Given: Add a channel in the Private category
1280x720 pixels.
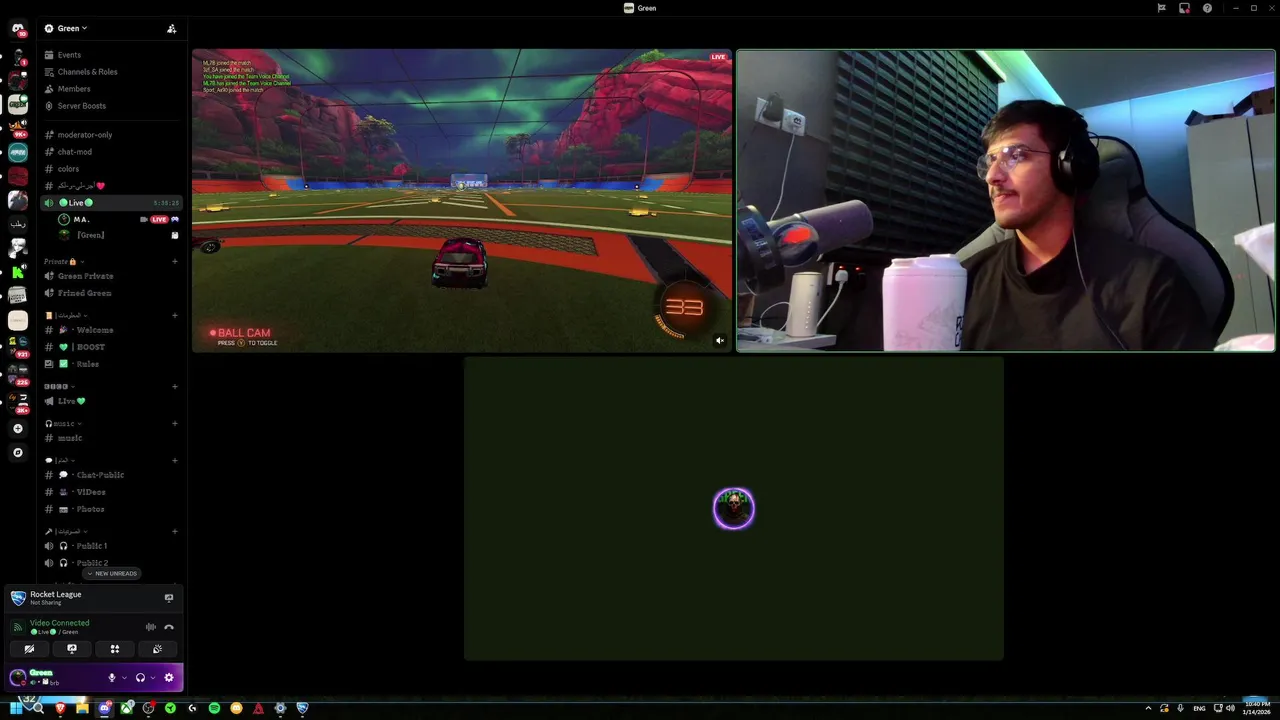Looking at the screenshot, I should coord(175,261).
